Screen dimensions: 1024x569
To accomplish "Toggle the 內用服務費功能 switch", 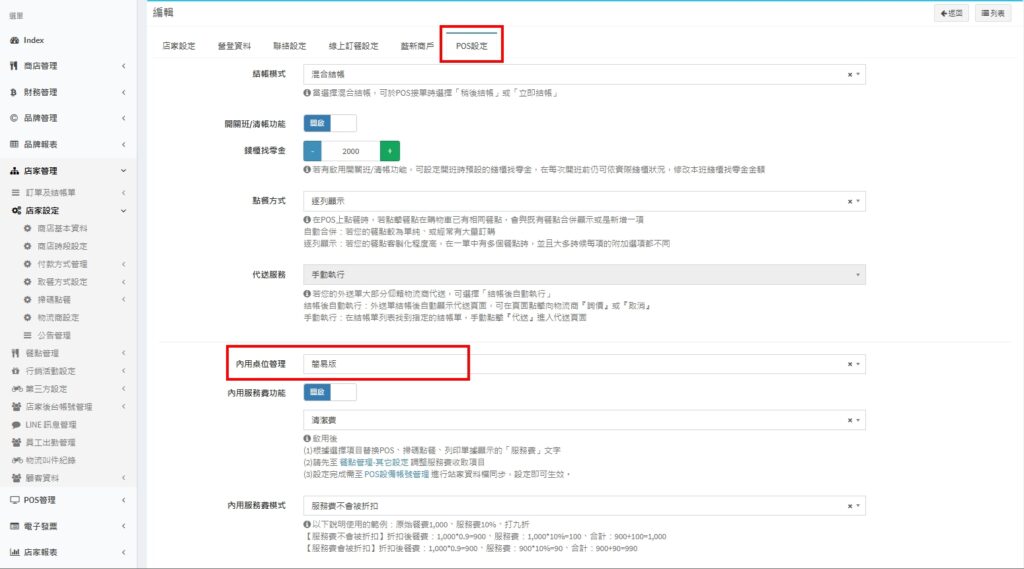I will (329, 393).
